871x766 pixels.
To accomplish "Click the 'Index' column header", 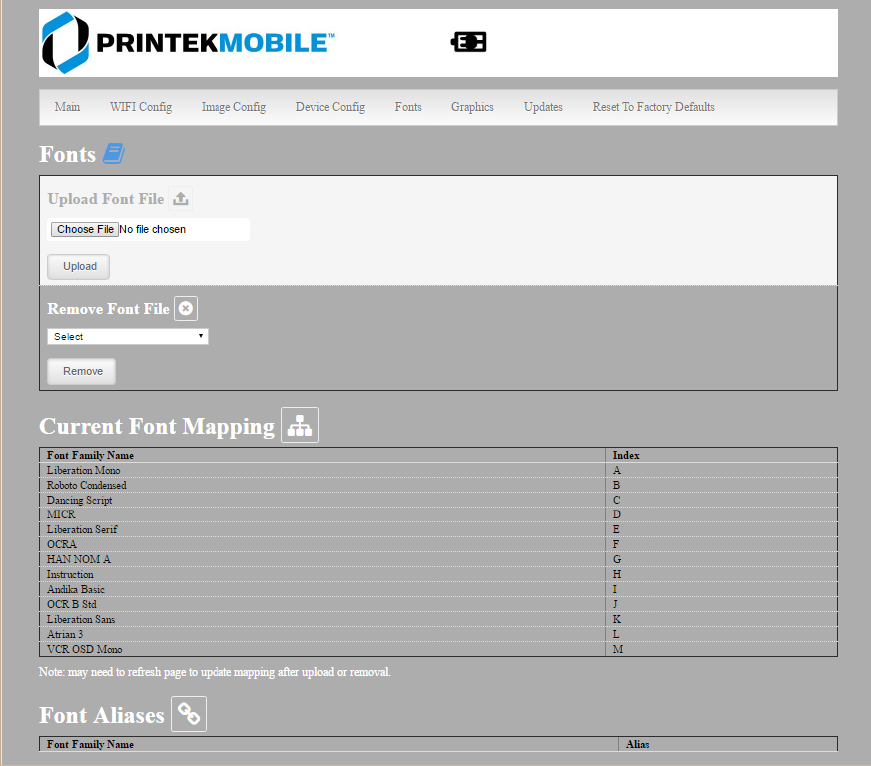I will point(626,455).
